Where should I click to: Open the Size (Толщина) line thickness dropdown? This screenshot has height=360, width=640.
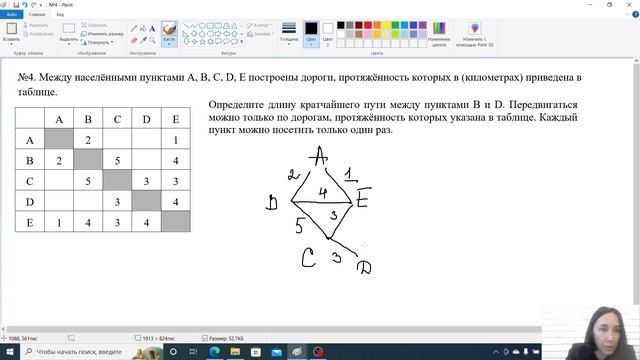tap(289, 33)
